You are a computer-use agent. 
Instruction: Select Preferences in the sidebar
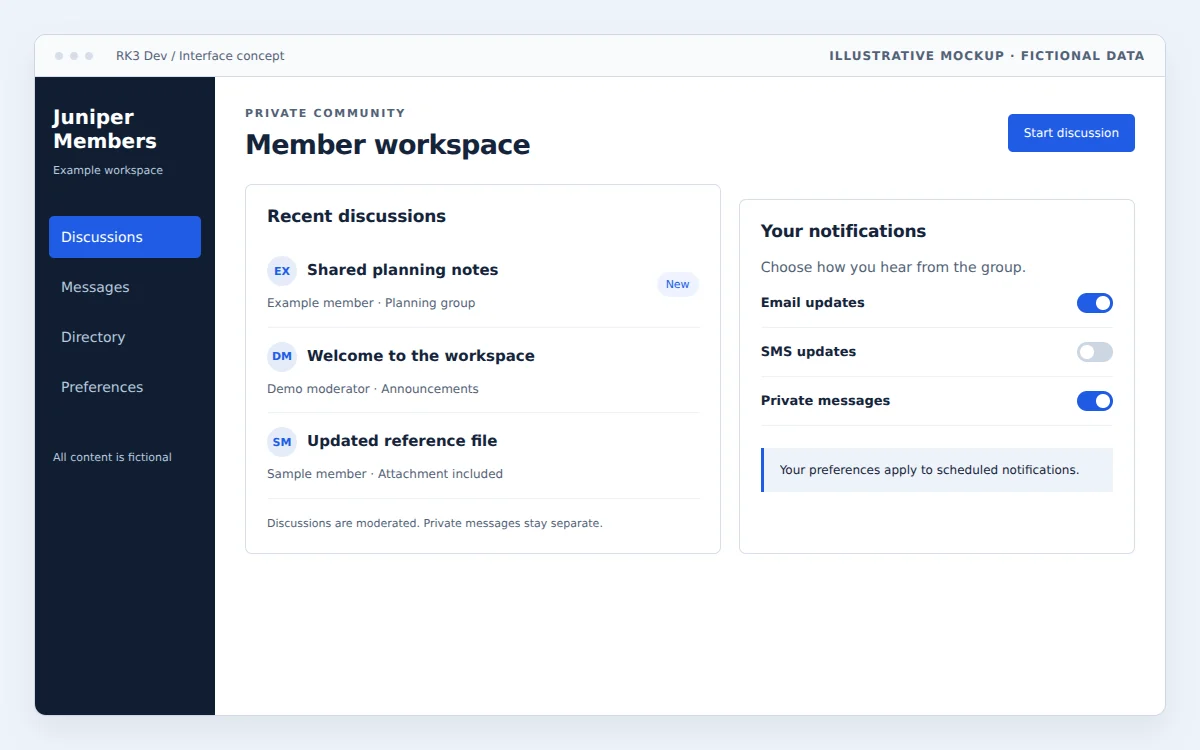click(x=125, y=387)
